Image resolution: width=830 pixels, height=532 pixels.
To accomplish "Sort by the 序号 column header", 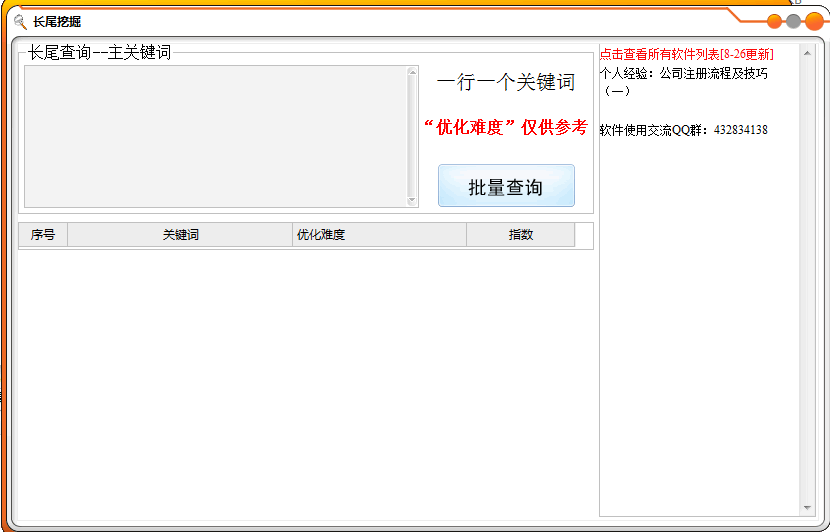I will coord(43,235).
